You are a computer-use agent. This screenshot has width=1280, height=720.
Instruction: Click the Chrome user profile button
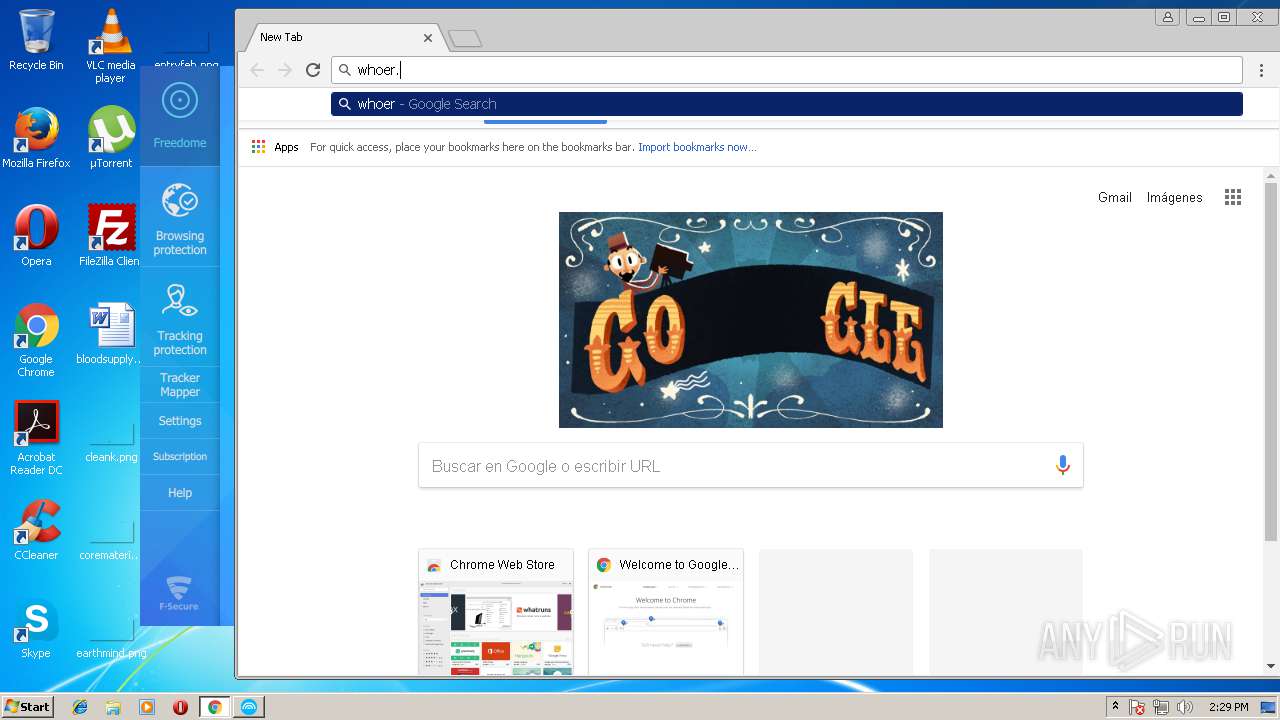point(1167,17)
